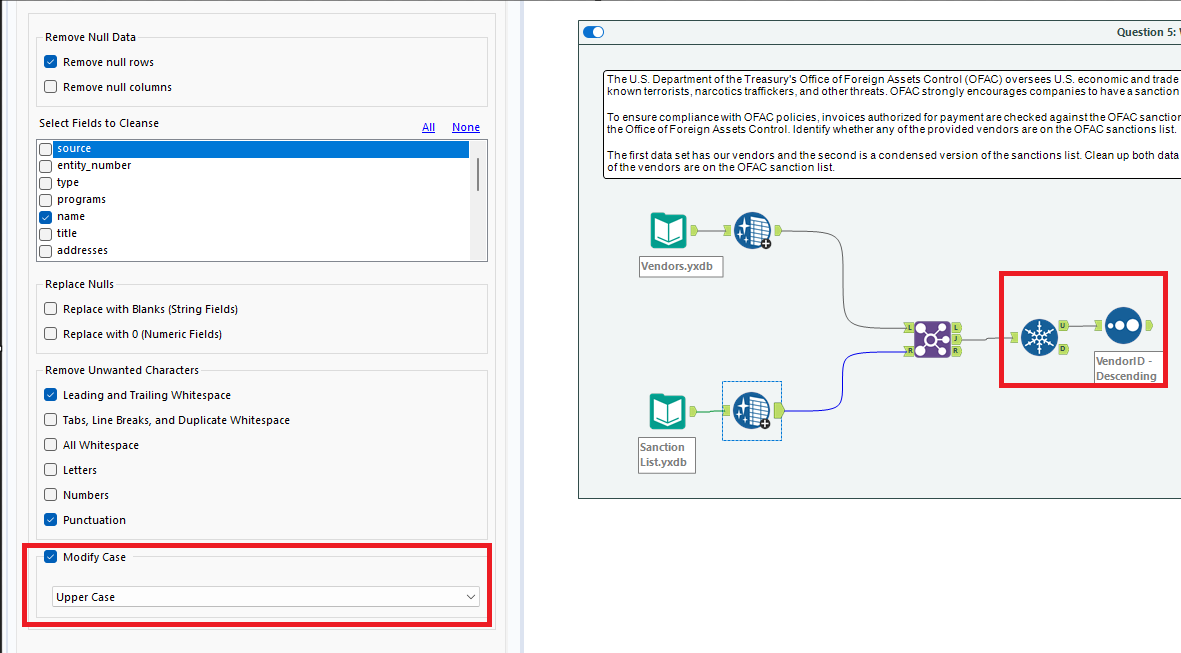Screen dimensions: 1181x653
Task: Select the Sanction List.yxdb Input Data tool
Action: click(x=667, y=412)
